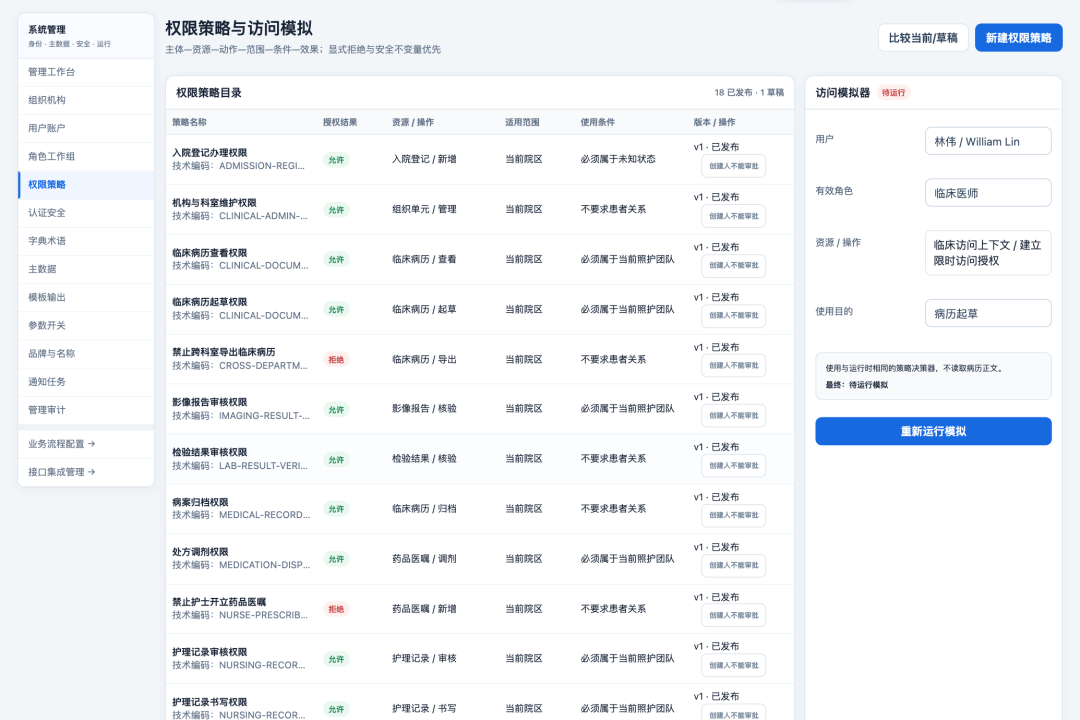Select the 检验结果审核权限 policy name
Viewport: 1080px width, 720px height.
pyautogui.click(x=209, y=453)
